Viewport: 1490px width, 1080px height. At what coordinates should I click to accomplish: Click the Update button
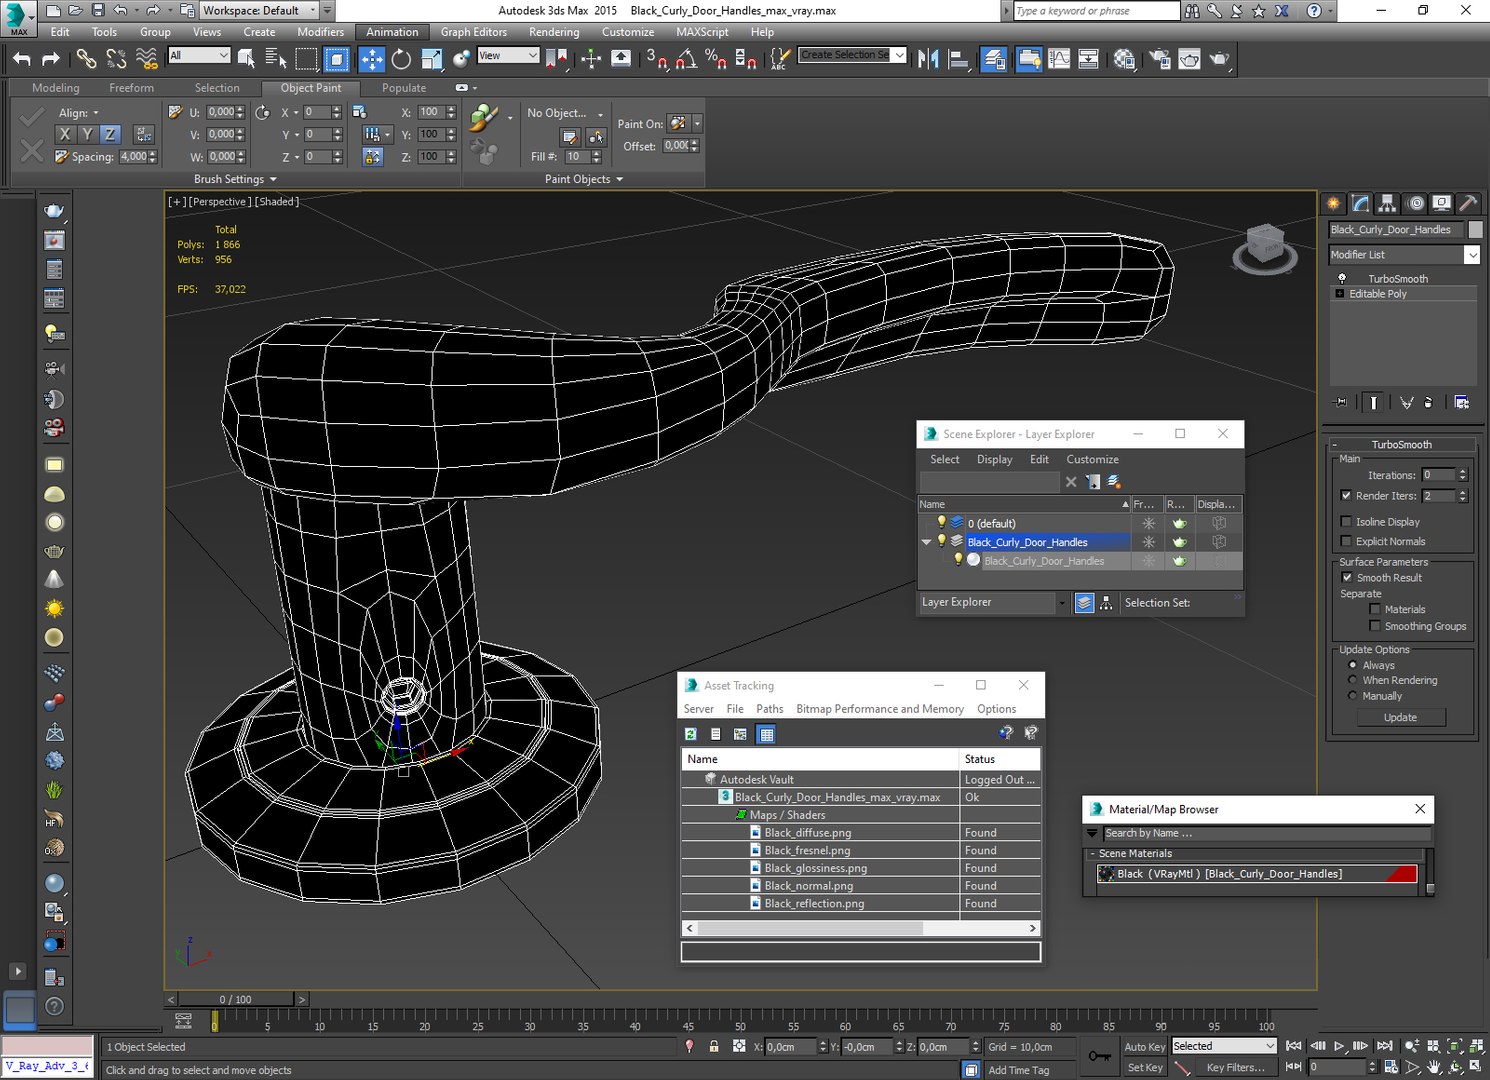coord(1400,718)
